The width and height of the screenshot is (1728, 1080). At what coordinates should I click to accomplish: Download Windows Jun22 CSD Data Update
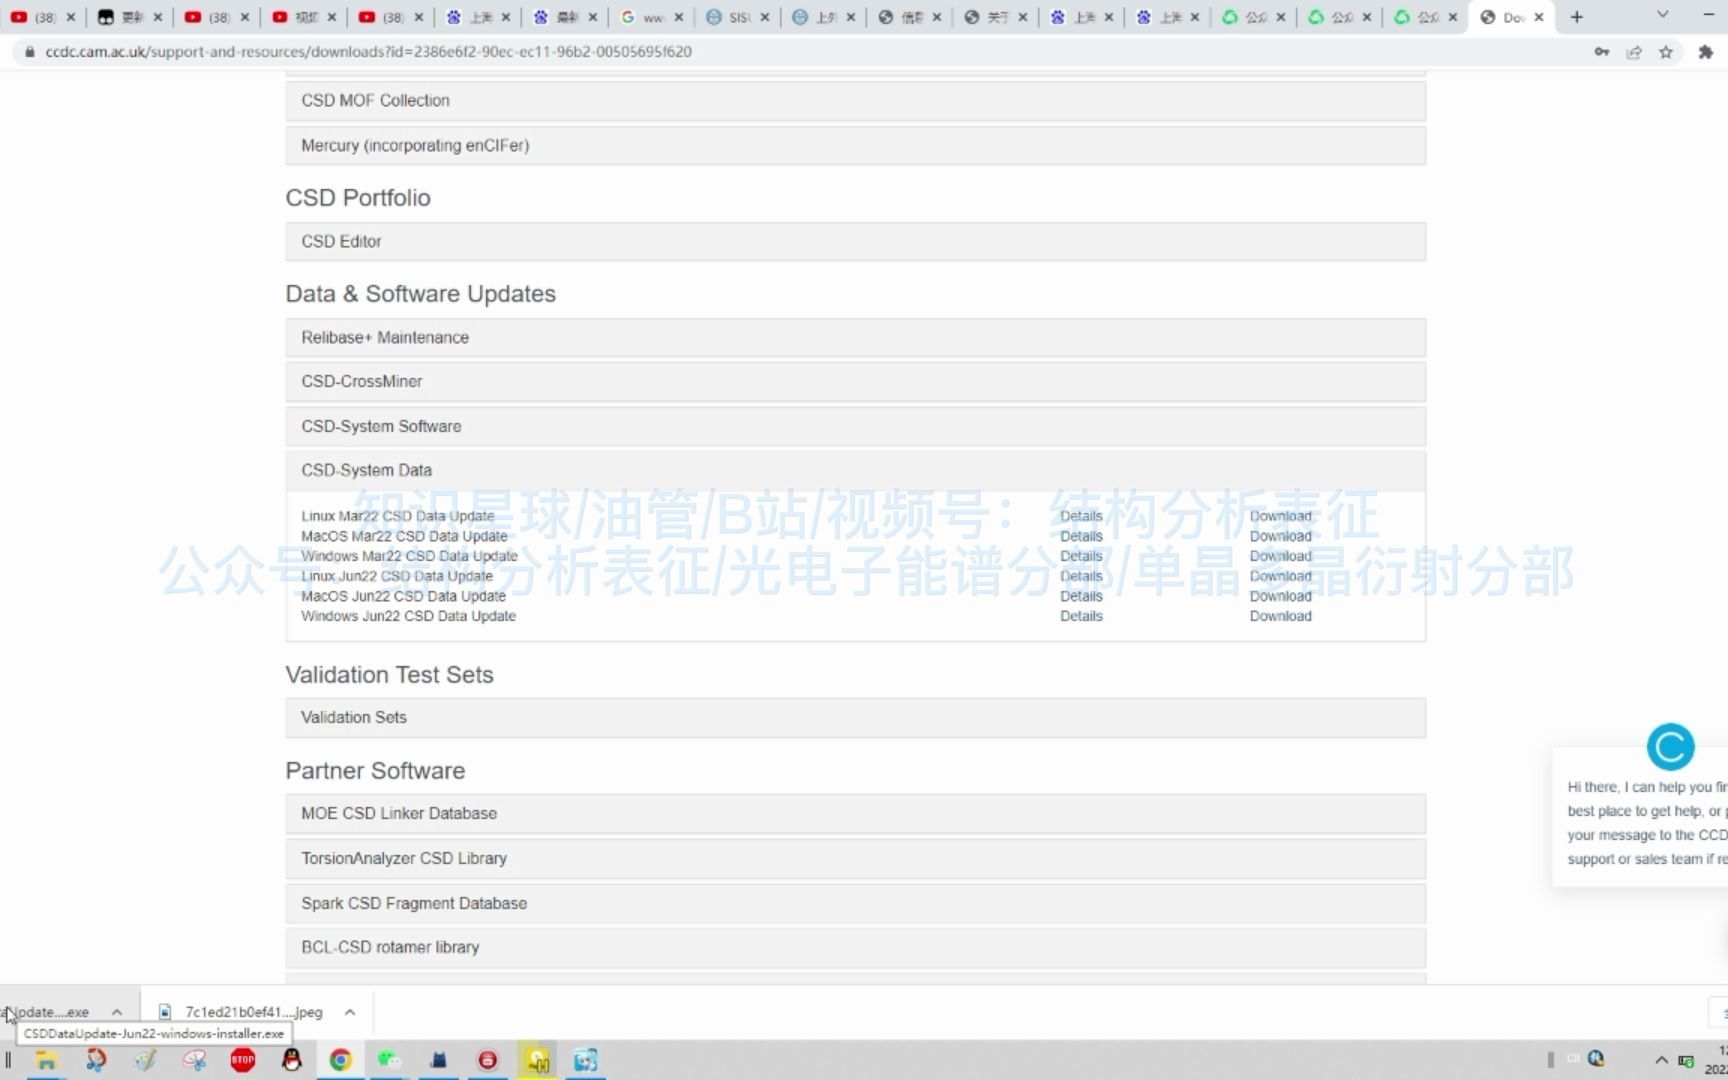(x=1280, y=616)
